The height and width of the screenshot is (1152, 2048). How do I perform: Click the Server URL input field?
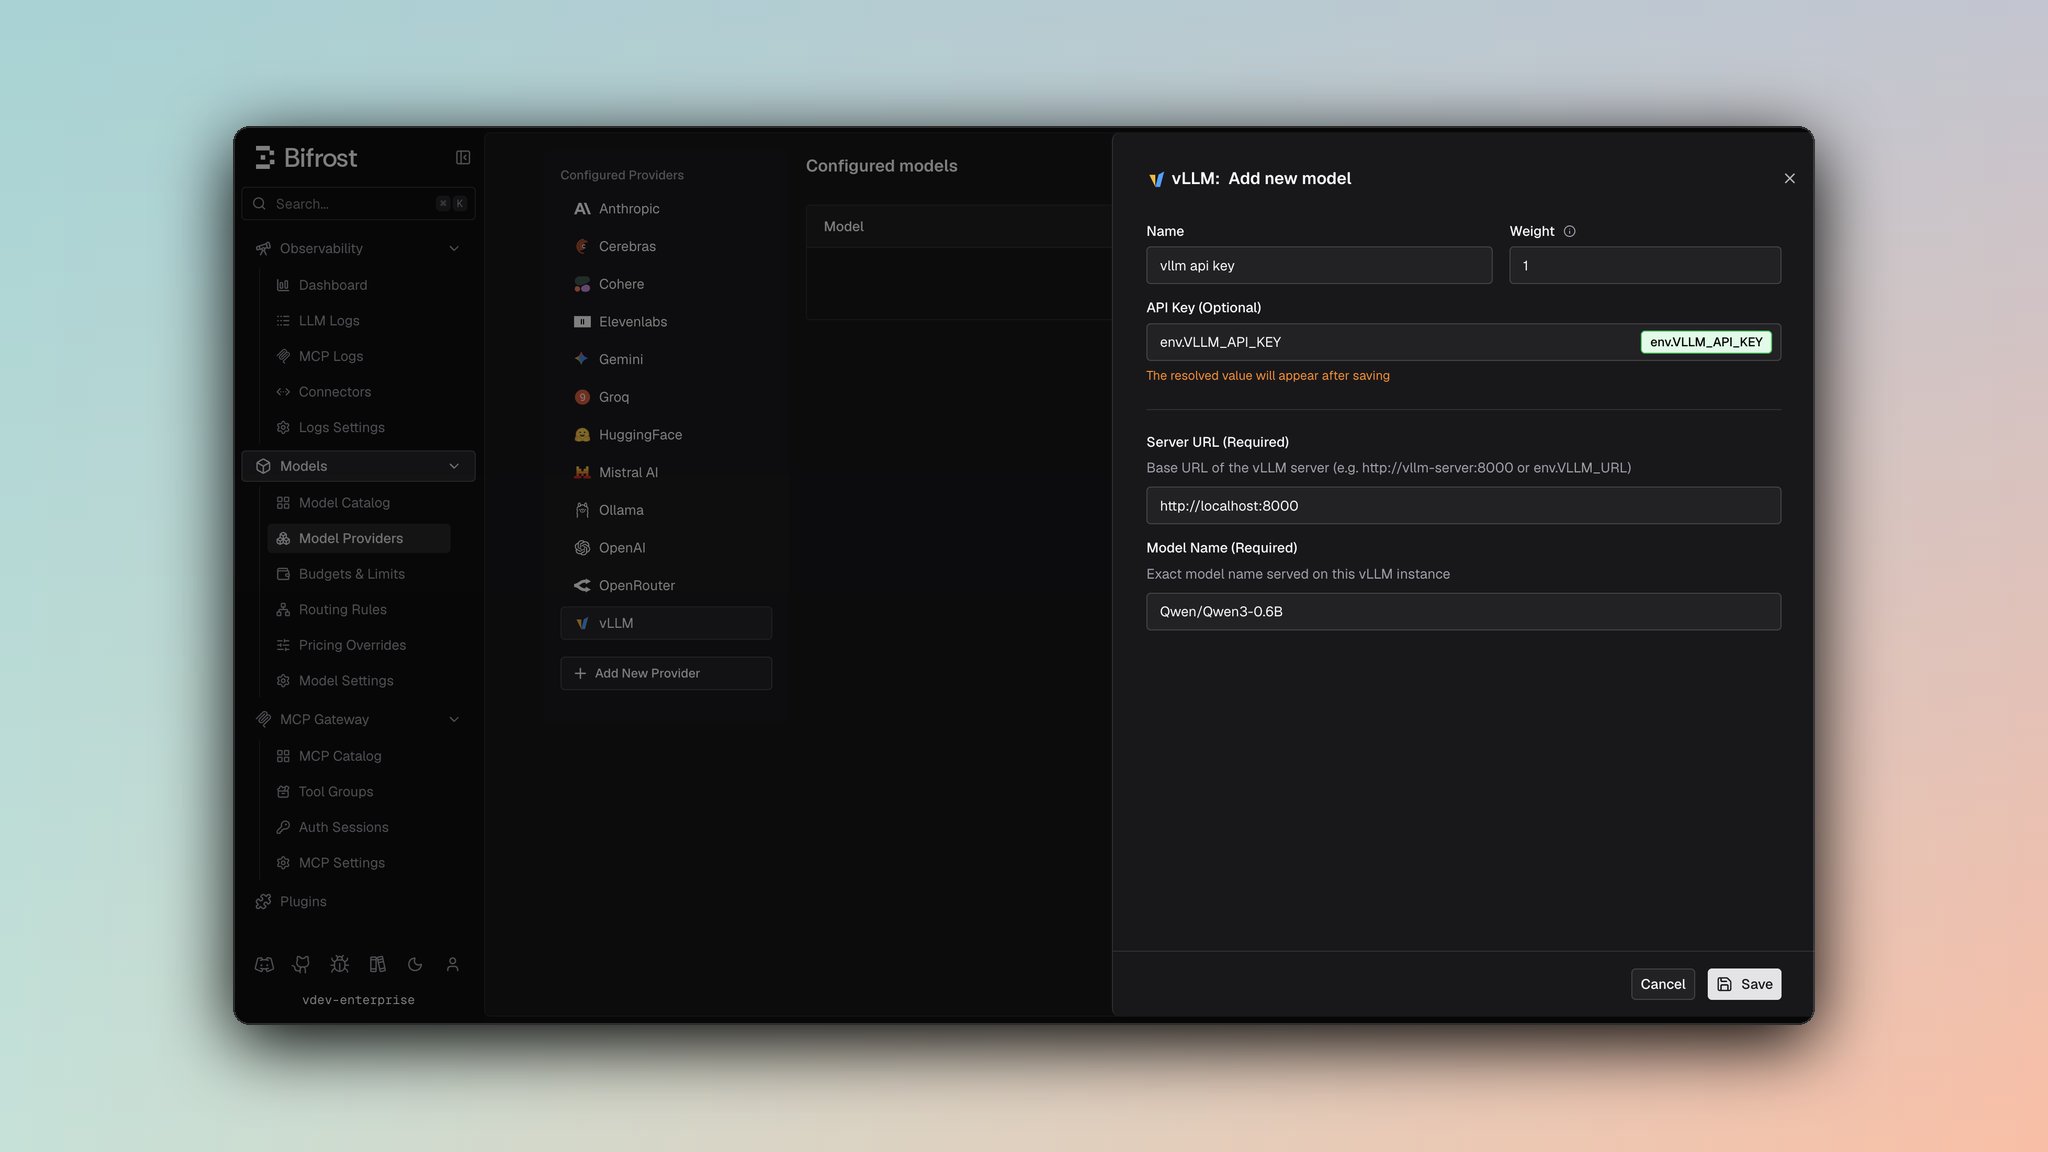pos(1463,506)
